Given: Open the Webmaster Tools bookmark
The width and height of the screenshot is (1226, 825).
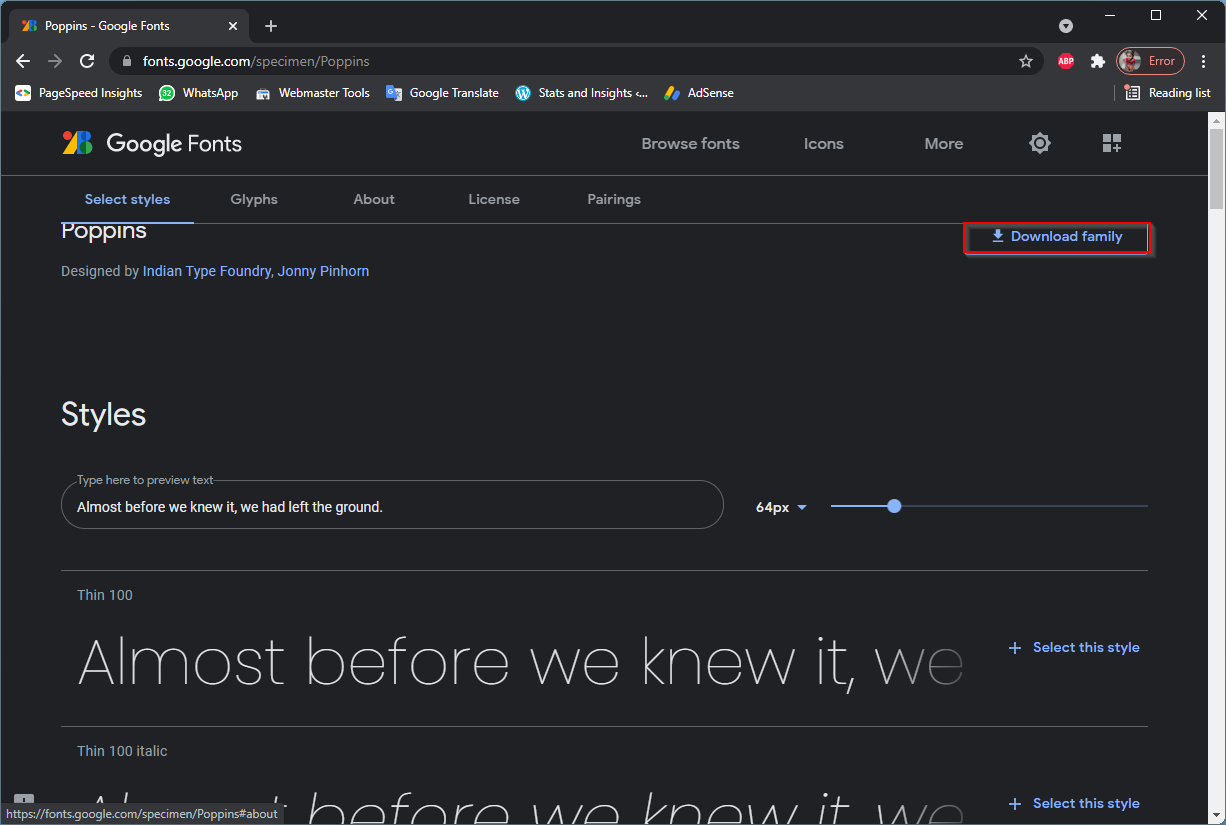Looking at the screenshot, I should (x=312, y=93).
